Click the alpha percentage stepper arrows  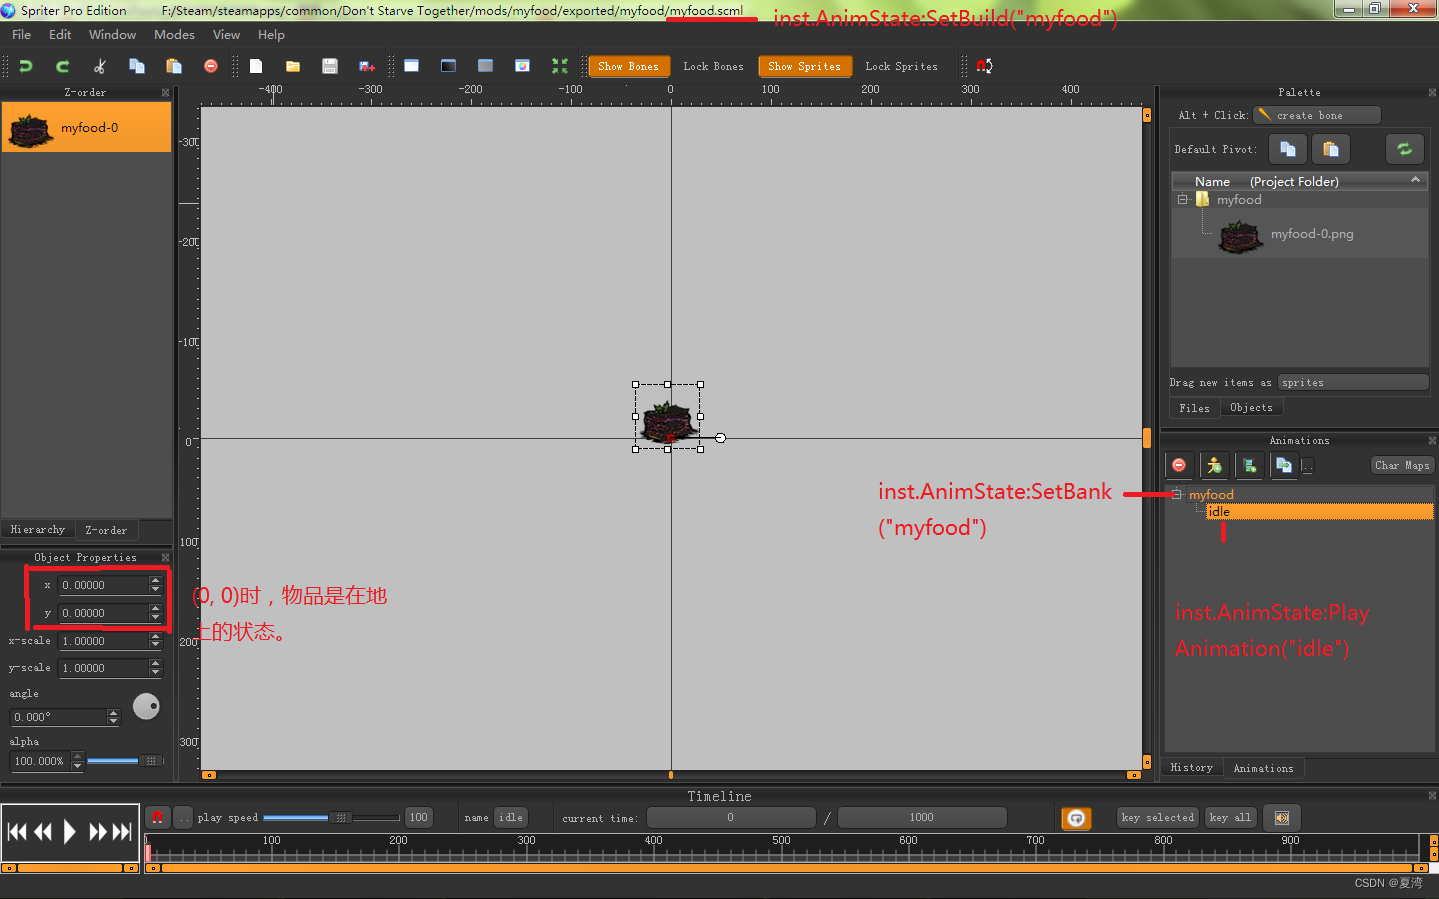point(77,761)
